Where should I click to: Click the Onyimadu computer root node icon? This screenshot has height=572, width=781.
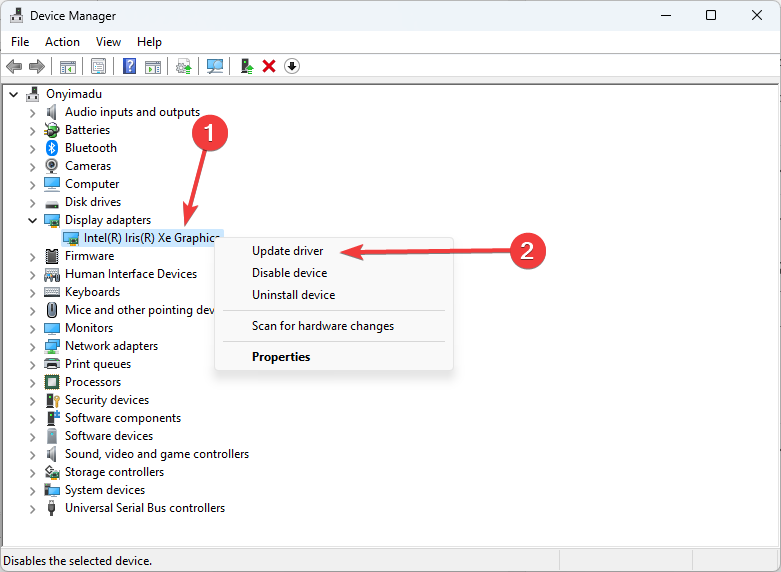[33, 94]
